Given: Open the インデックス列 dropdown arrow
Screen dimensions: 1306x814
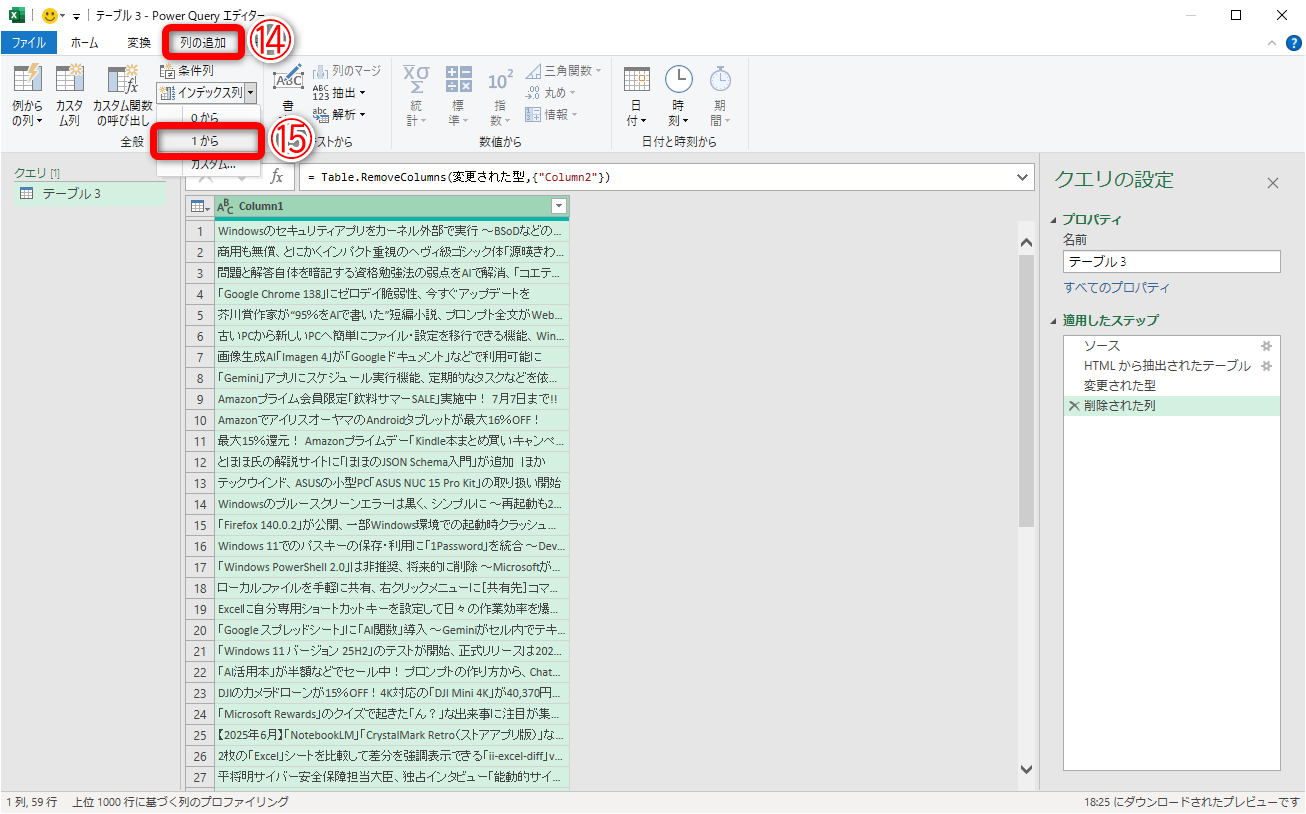Looking at the screenshot, I should 252,92.
